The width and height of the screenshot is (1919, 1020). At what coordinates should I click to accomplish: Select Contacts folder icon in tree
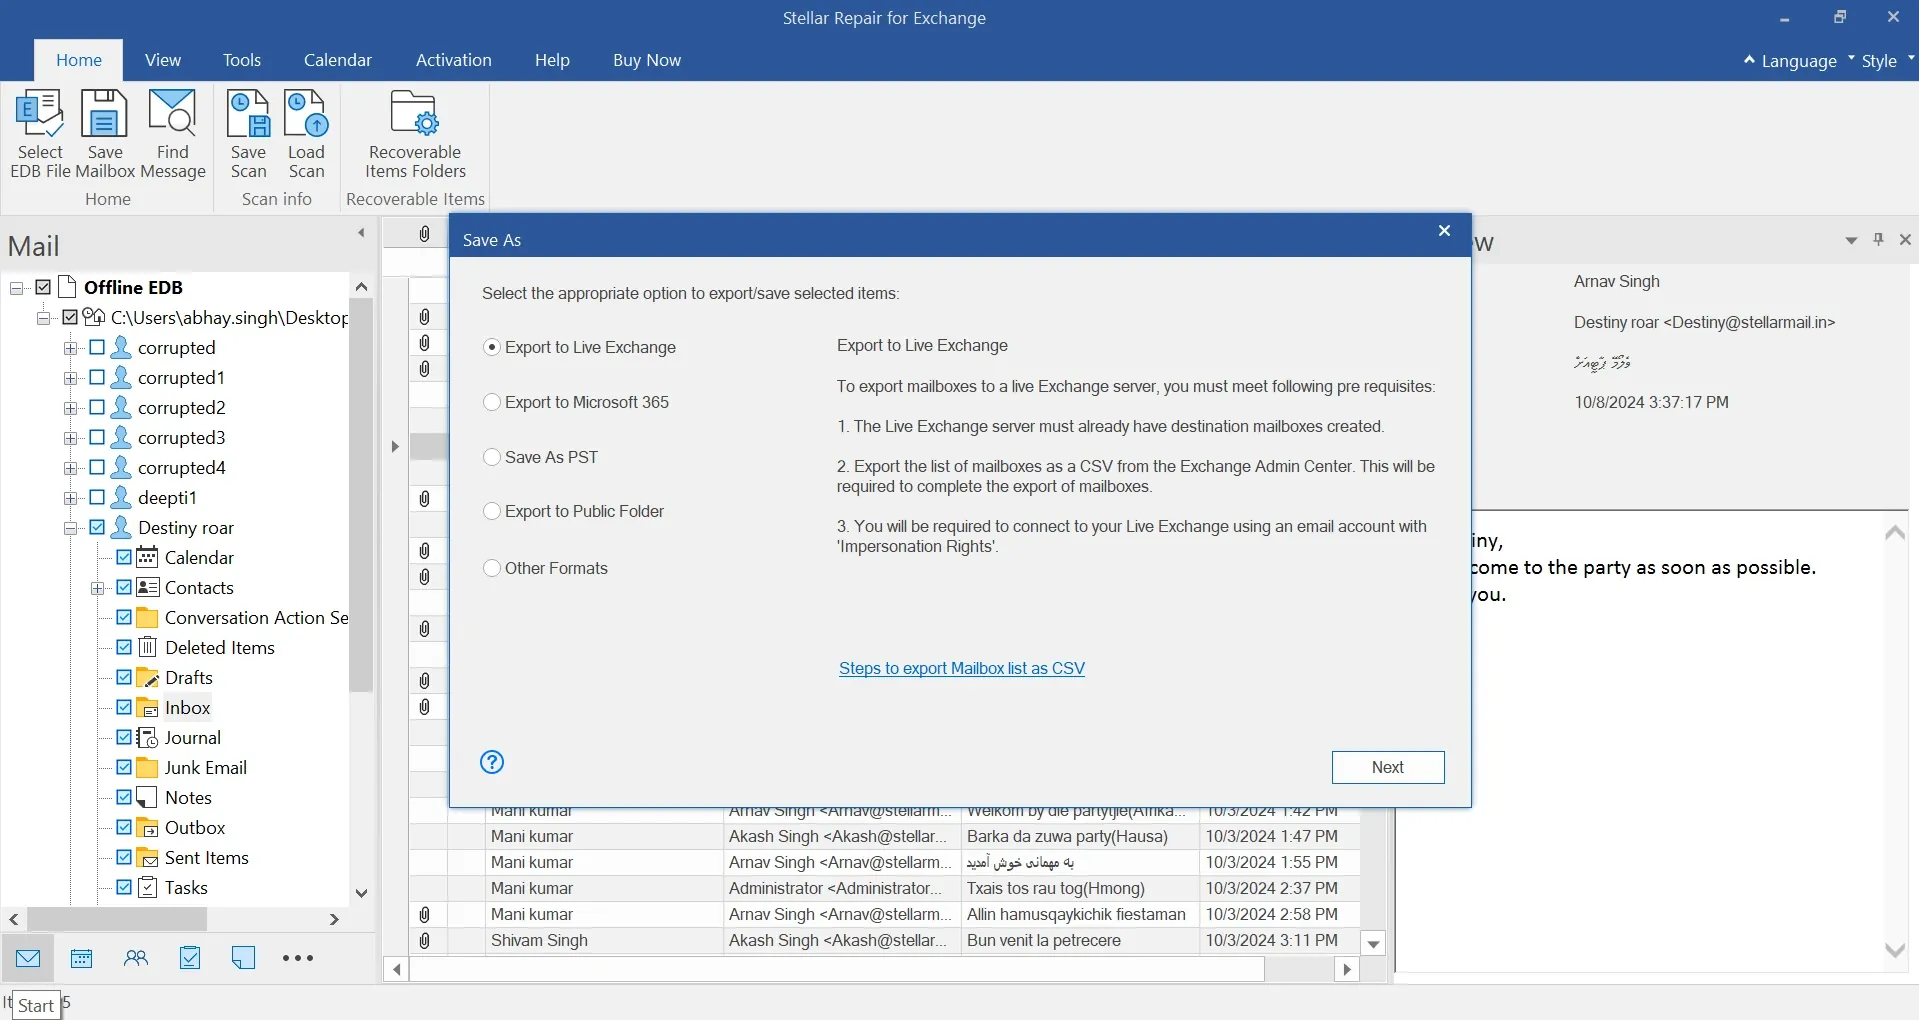(147, 587)
